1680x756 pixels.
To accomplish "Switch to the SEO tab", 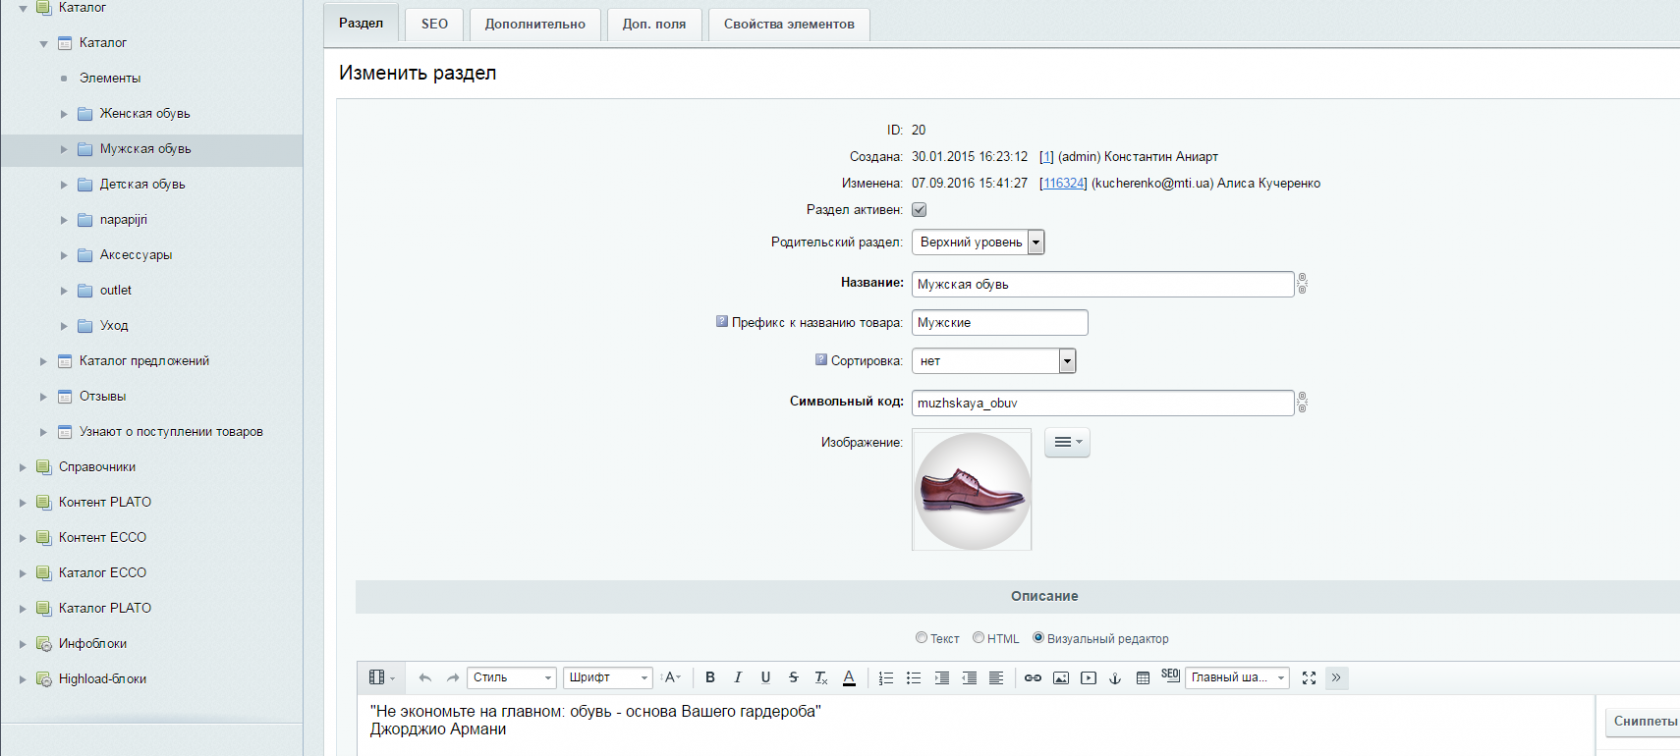I will pyautogui.click(x=435, y=24).
